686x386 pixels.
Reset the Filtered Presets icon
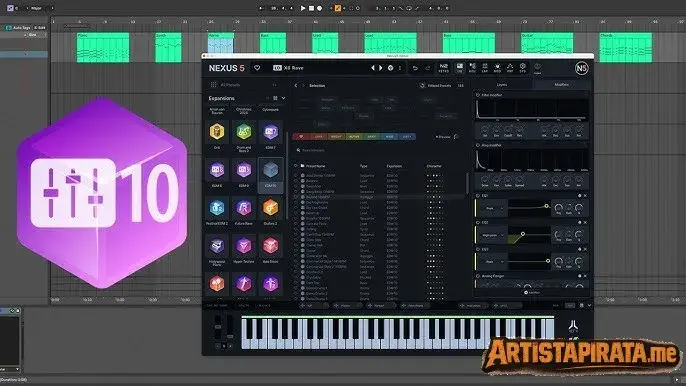(422, 85)
